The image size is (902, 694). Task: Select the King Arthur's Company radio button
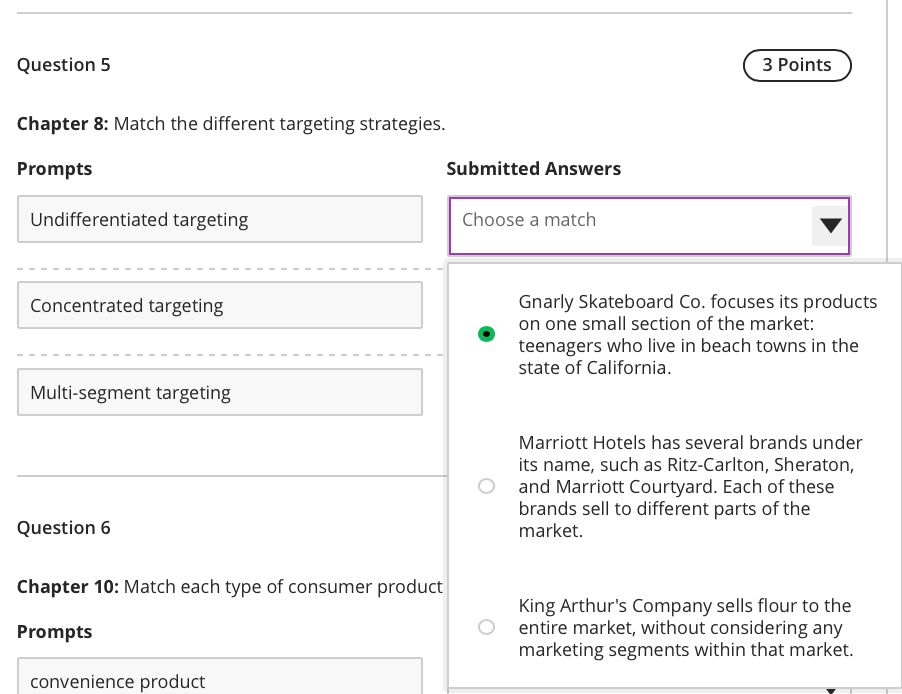486,628
